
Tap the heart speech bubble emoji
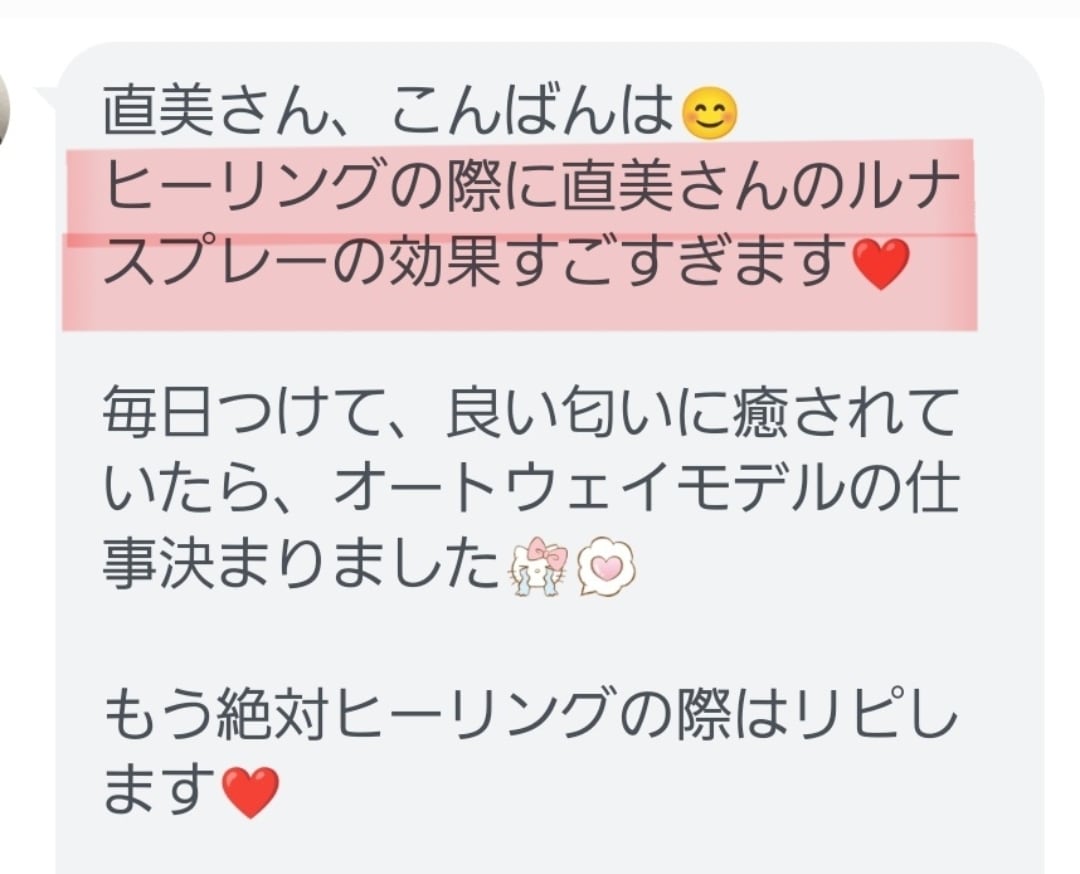tap(605, 567)
